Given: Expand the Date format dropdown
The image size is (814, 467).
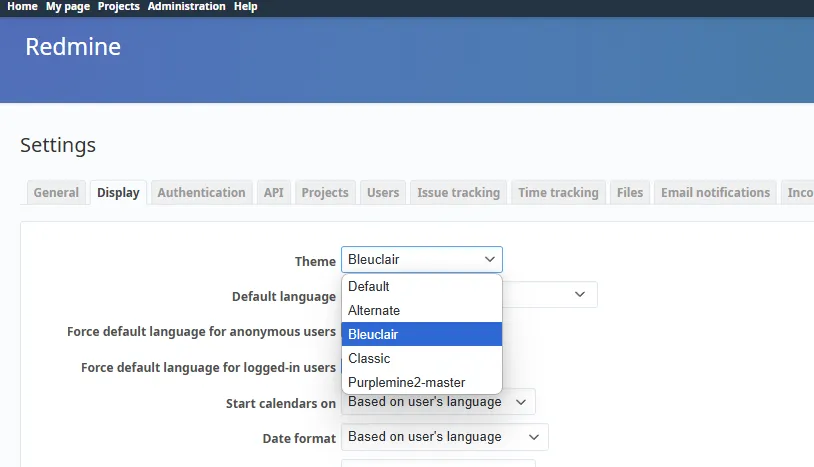Looking at the screenshot, I should (444, 437).
